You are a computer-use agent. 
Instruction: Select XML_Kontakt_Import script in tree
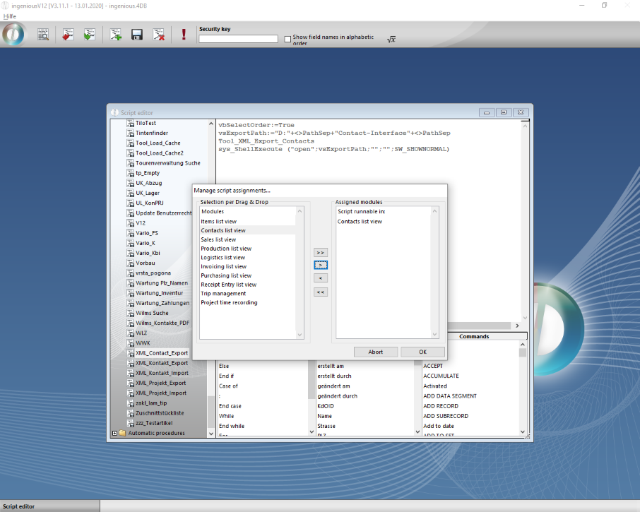(162, 373)
